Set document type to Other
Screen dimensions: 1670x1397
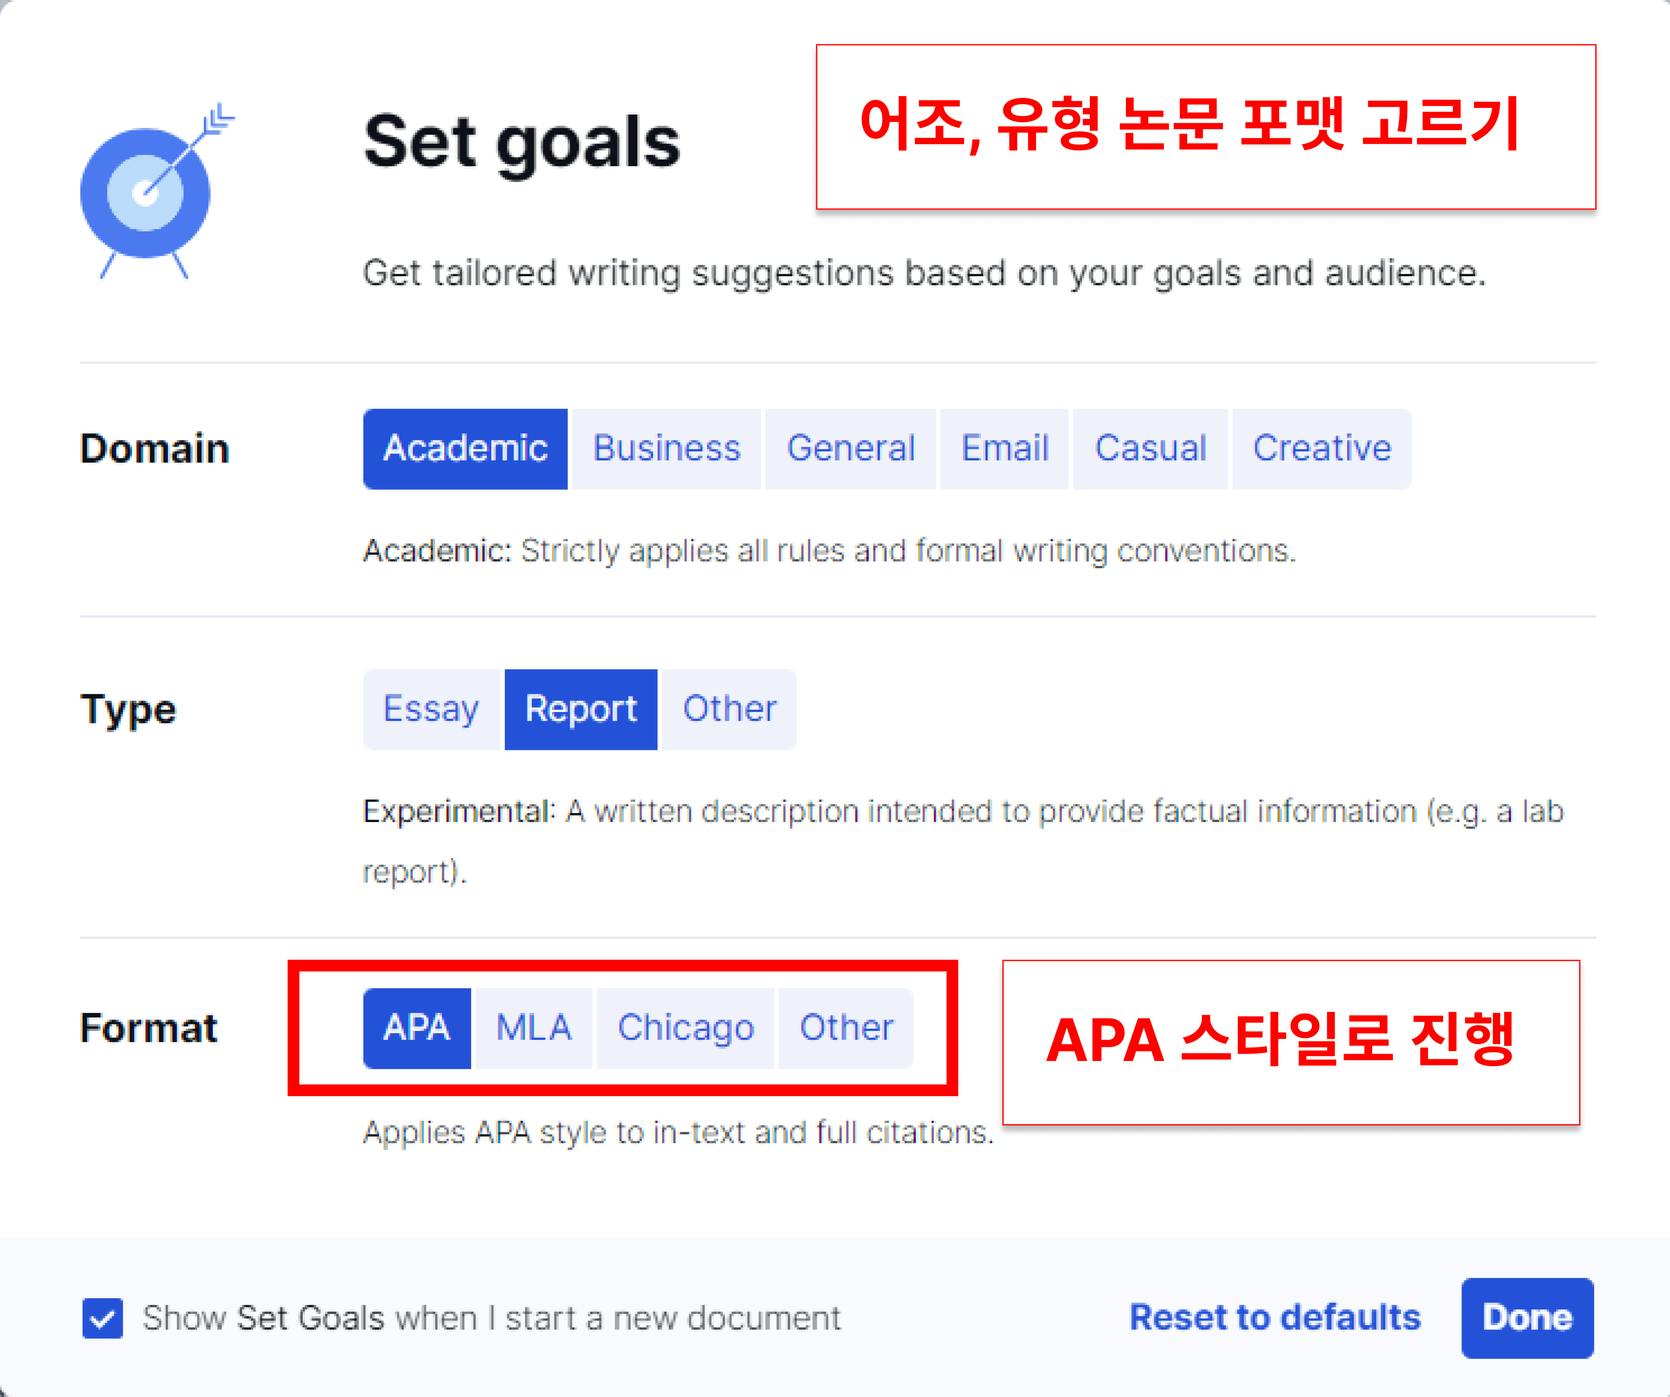[x=729, y=709]
